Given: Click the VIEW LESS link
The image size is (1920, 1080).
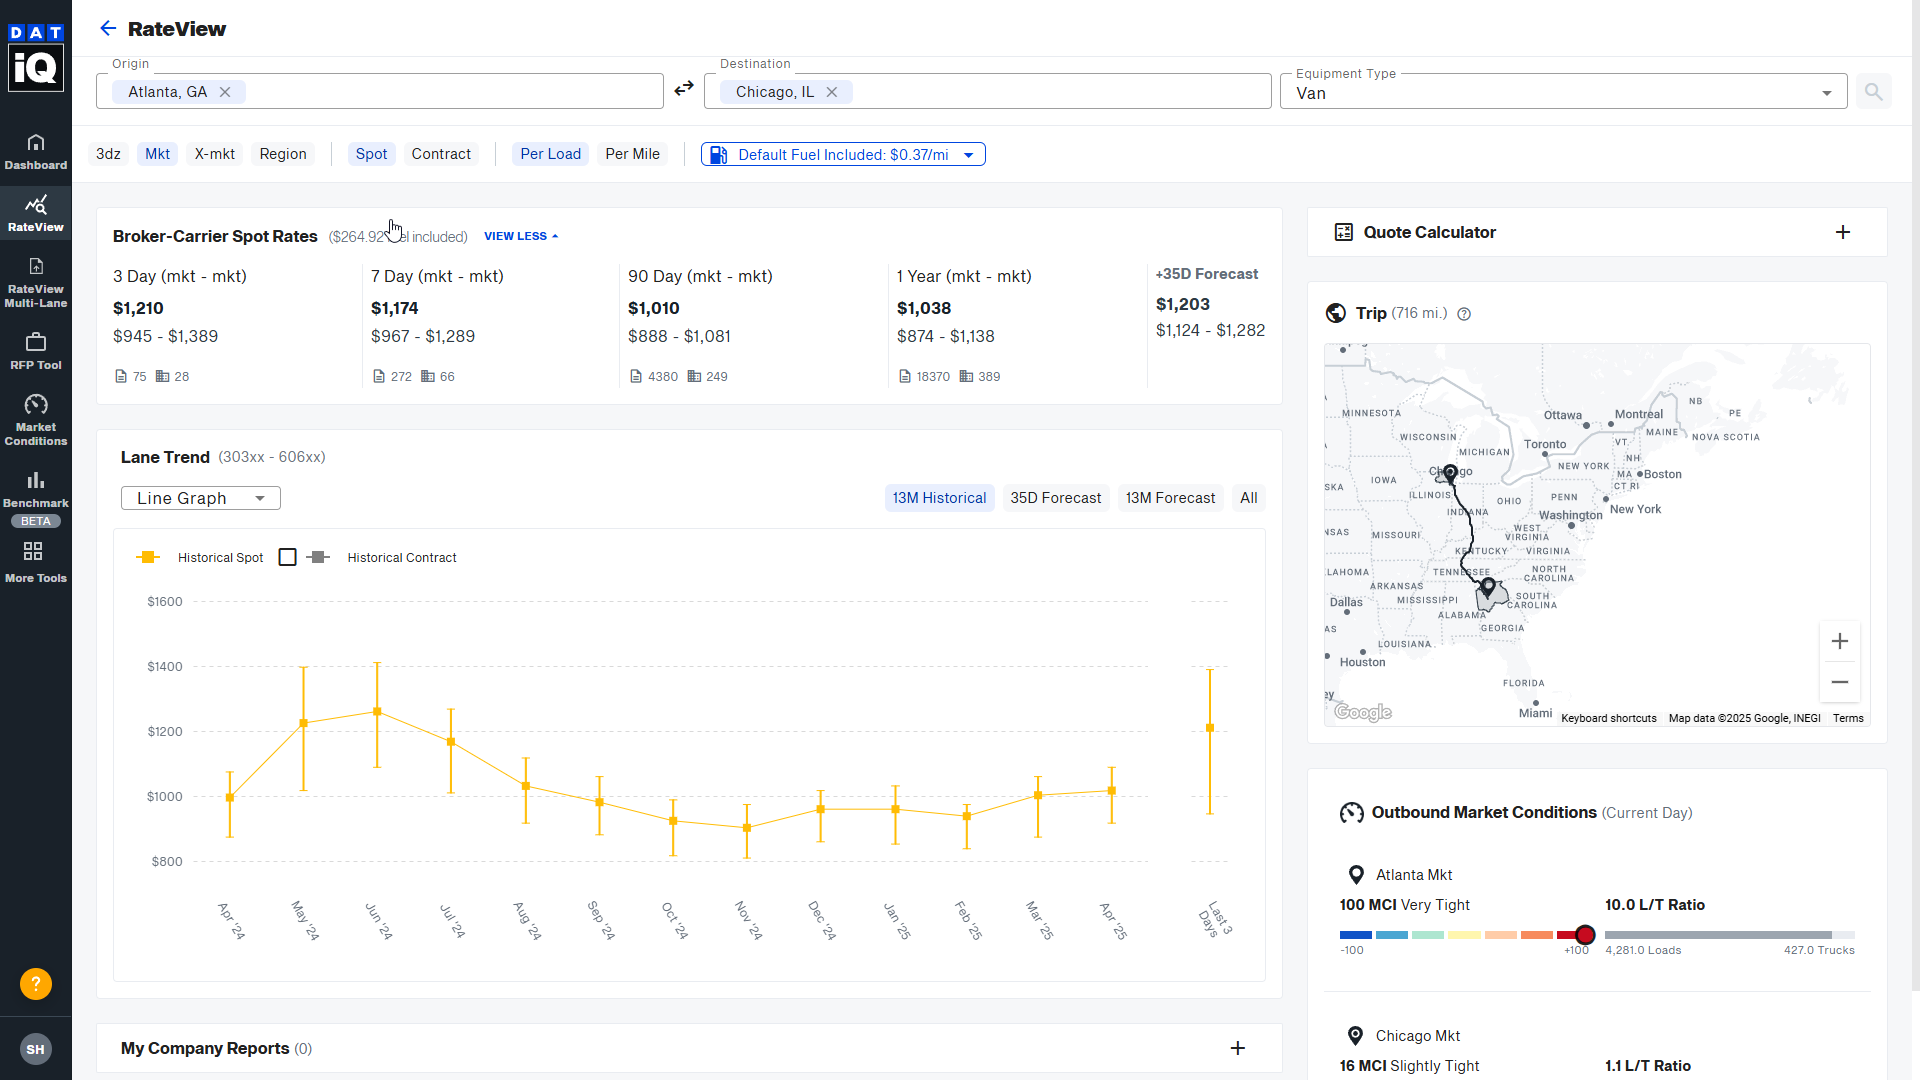Looking at the screenshot, I should (520, 236).
